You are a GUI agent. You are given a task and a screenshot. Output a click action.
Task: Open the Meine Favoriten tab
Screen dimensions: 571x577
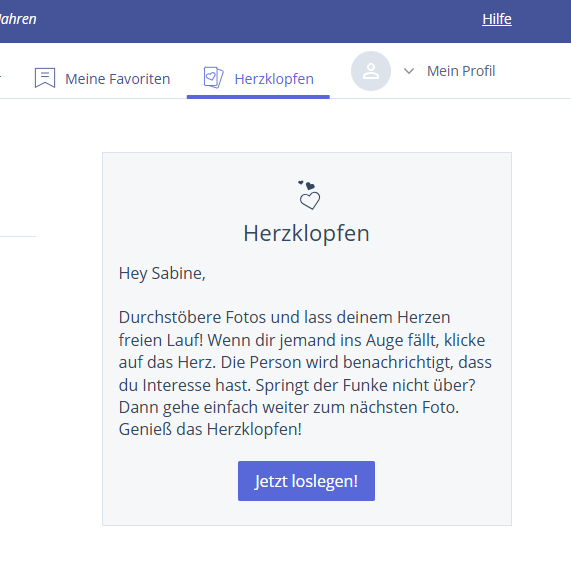tap(102, 78)
